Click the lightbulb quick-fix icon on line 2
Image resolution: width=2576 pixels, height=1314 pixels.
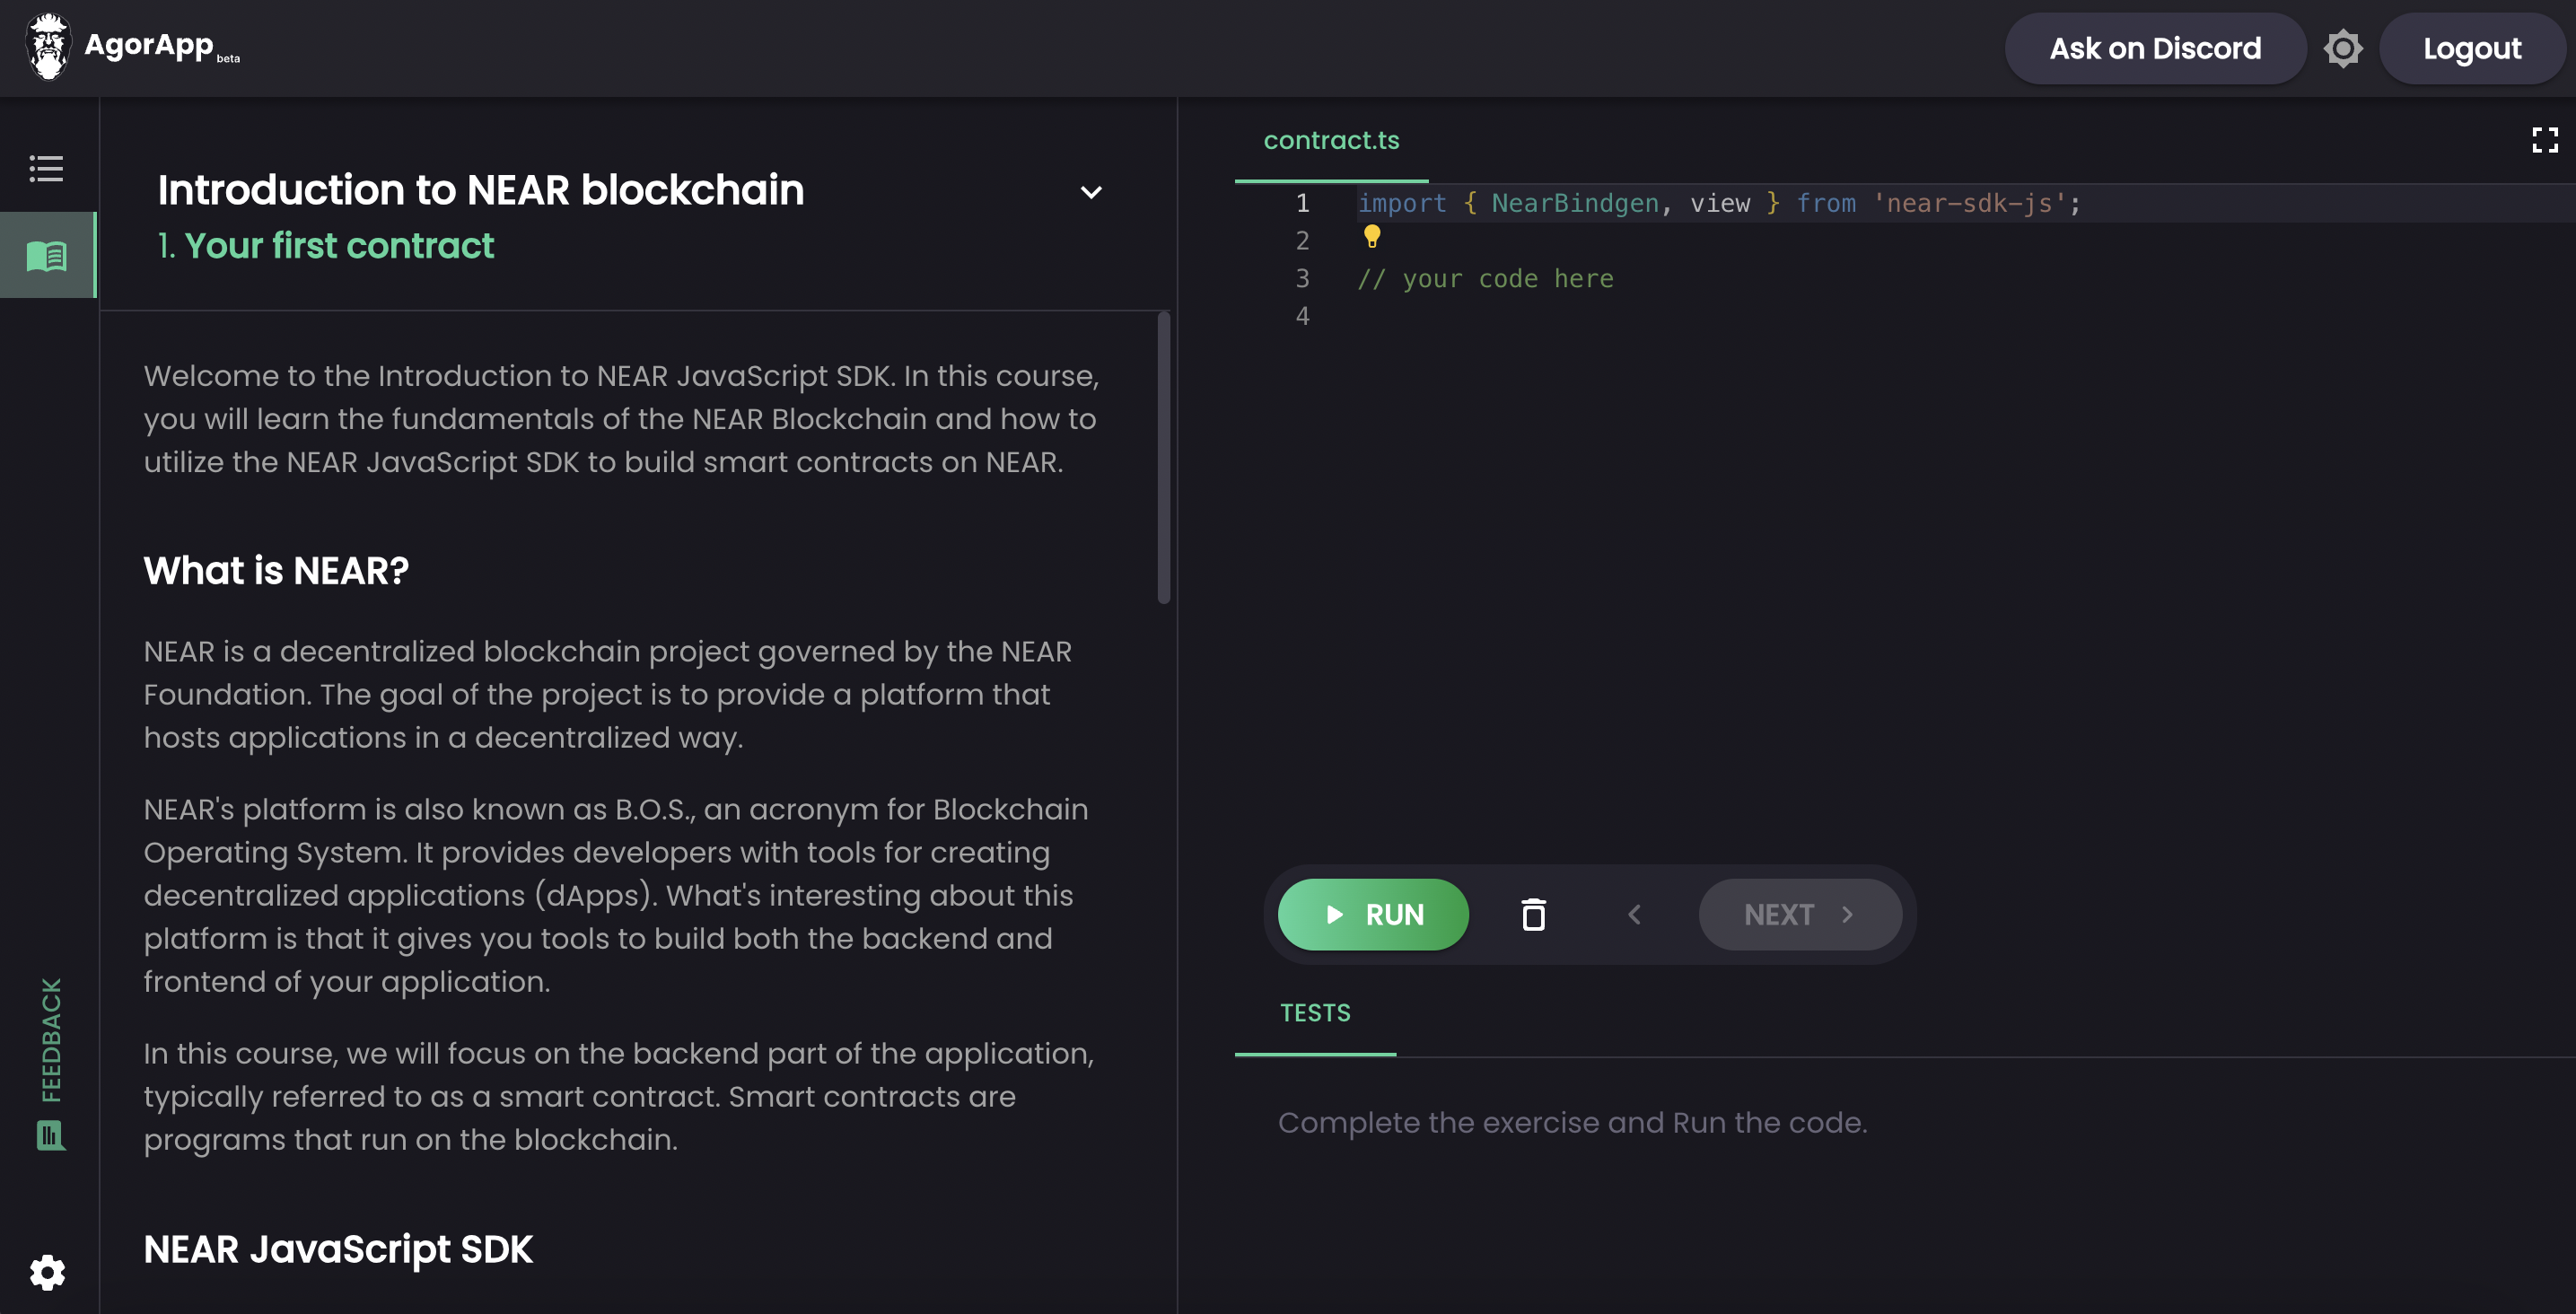pyautogui.click(x=1372, y=237)
